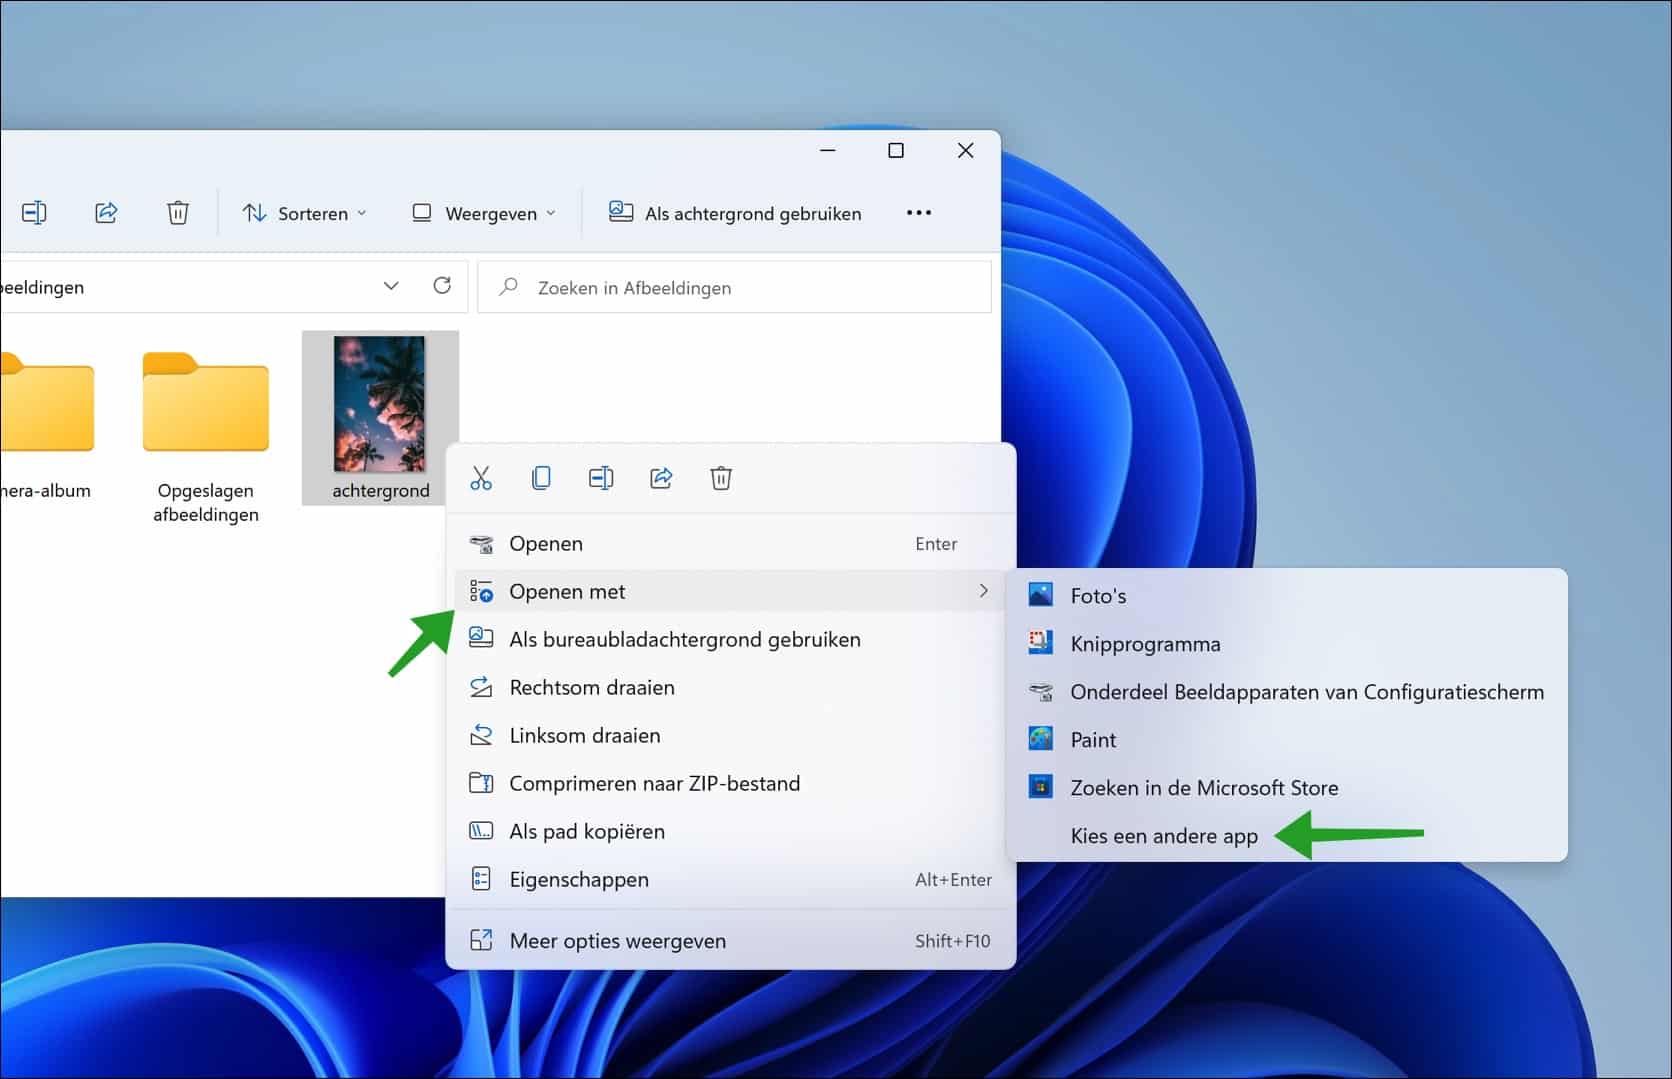Open the Weergeven dropdown
This screenshot has width=1672, height=1079.
tap(483, 212)
